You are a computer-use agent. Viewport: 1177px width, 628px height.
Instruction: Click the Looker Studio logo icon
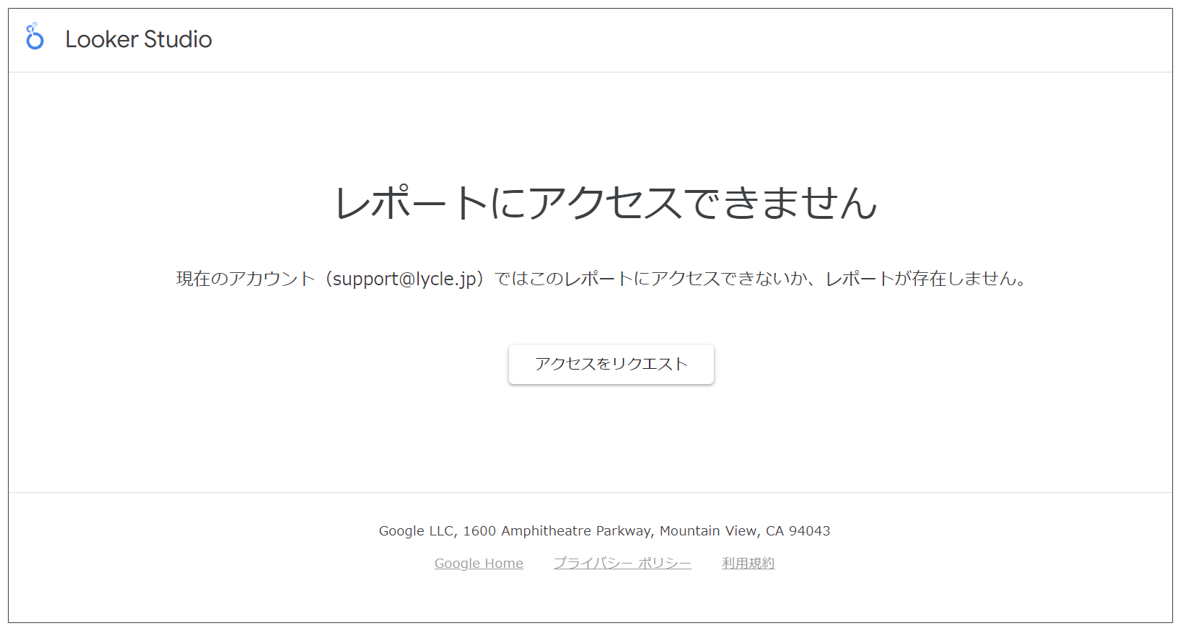(x=35, y=38)
